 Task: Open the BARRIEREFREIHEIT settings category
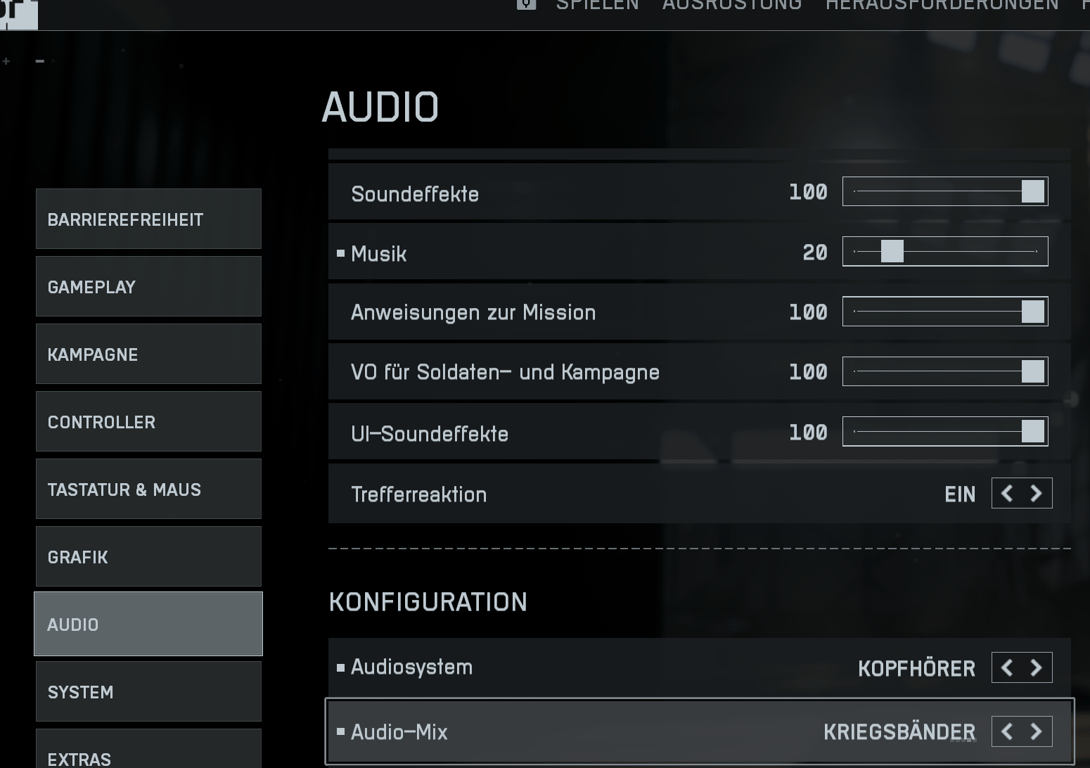coord(148,219)
